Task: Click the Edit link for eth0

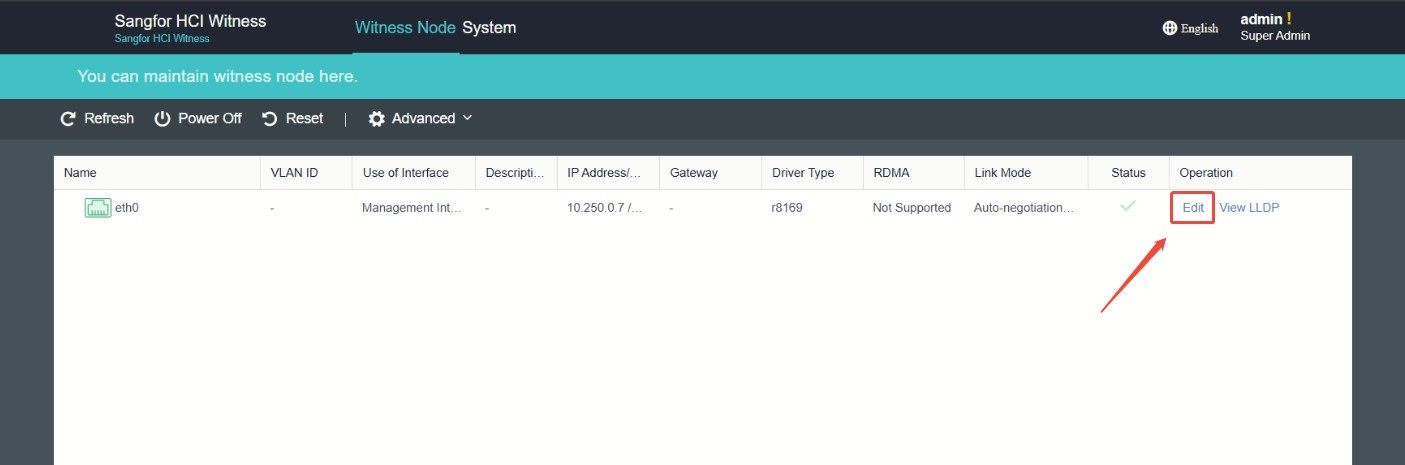Action: coord(1193,208)
